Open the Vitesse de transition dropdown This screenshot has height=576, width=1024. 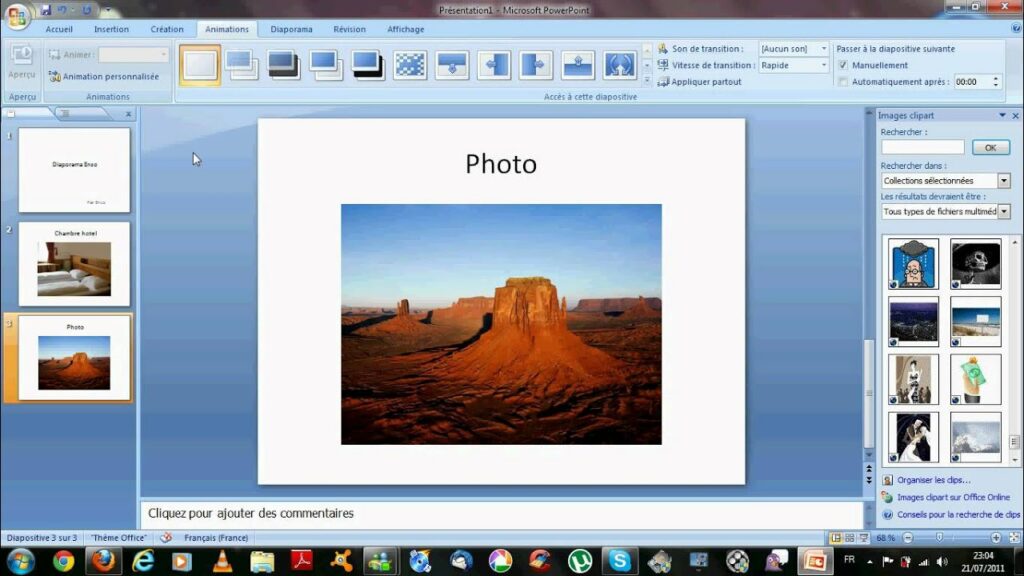point(824,64)
